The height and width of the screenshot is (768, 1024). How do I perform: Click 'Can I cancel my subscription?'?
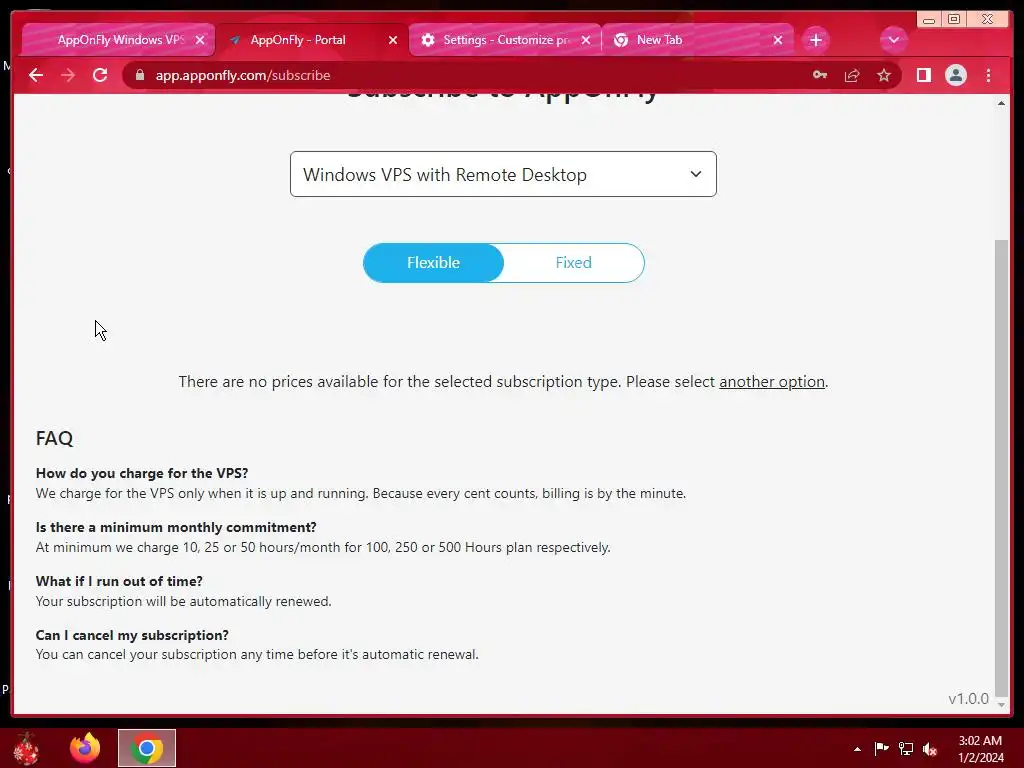click(133, 635)
